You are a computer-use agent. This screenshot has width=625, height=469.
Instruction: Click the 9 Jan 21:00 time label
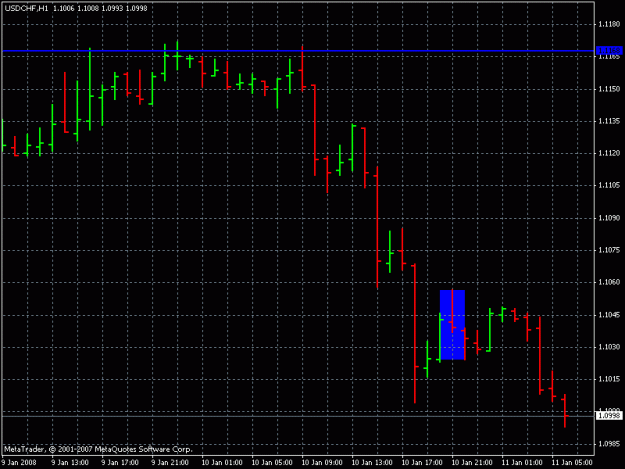tap(170, 463)
